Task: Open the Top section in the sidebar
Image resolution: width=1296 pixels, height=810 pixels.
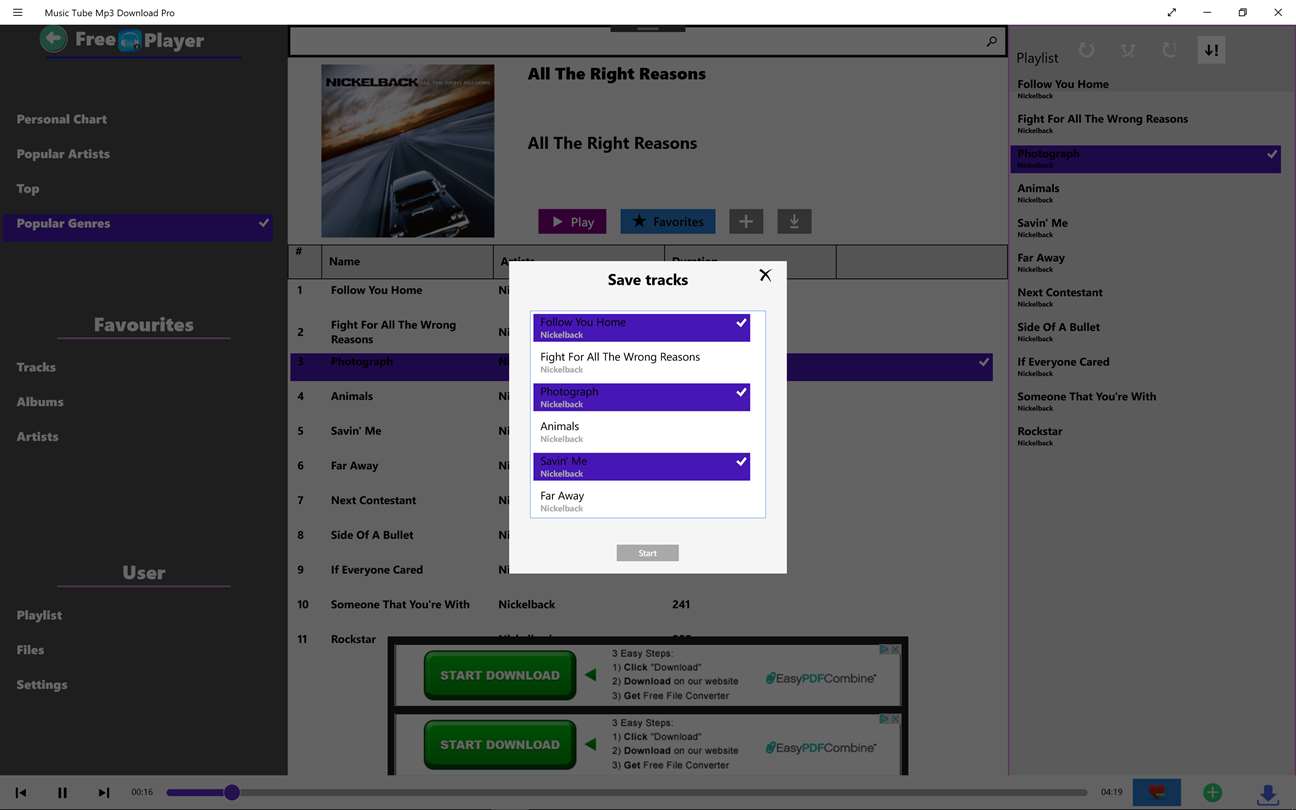Action: pos(28,189)
